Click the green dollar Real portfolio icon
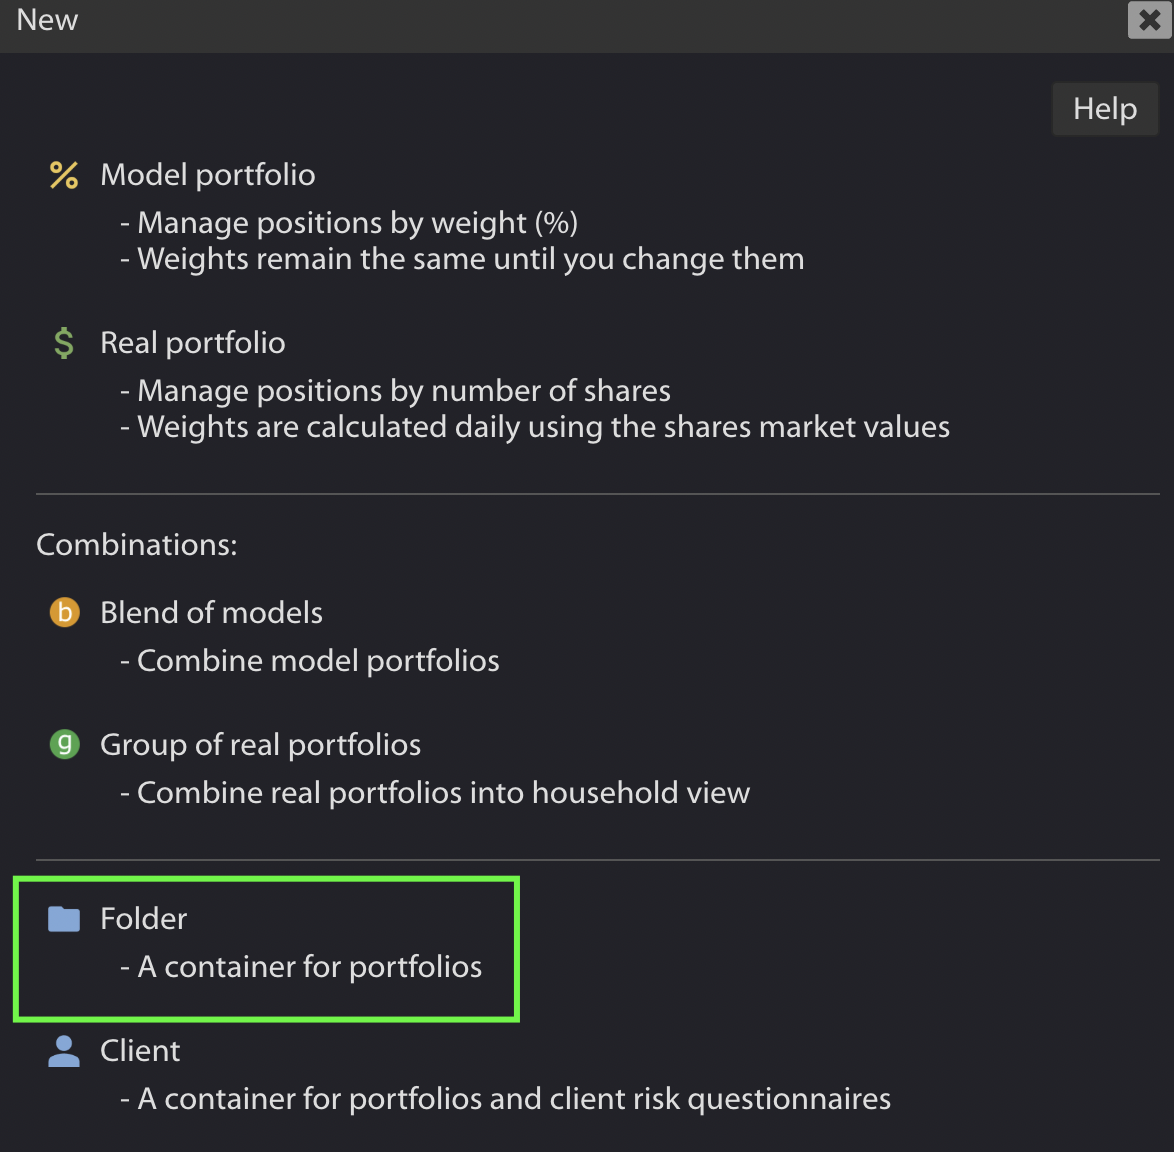Screen dimensions: 1174x1152 tap(64, 343)
